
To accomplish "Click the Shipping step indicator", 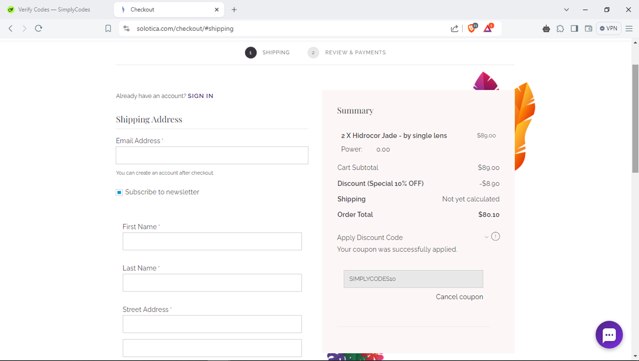I will [267, 53].
